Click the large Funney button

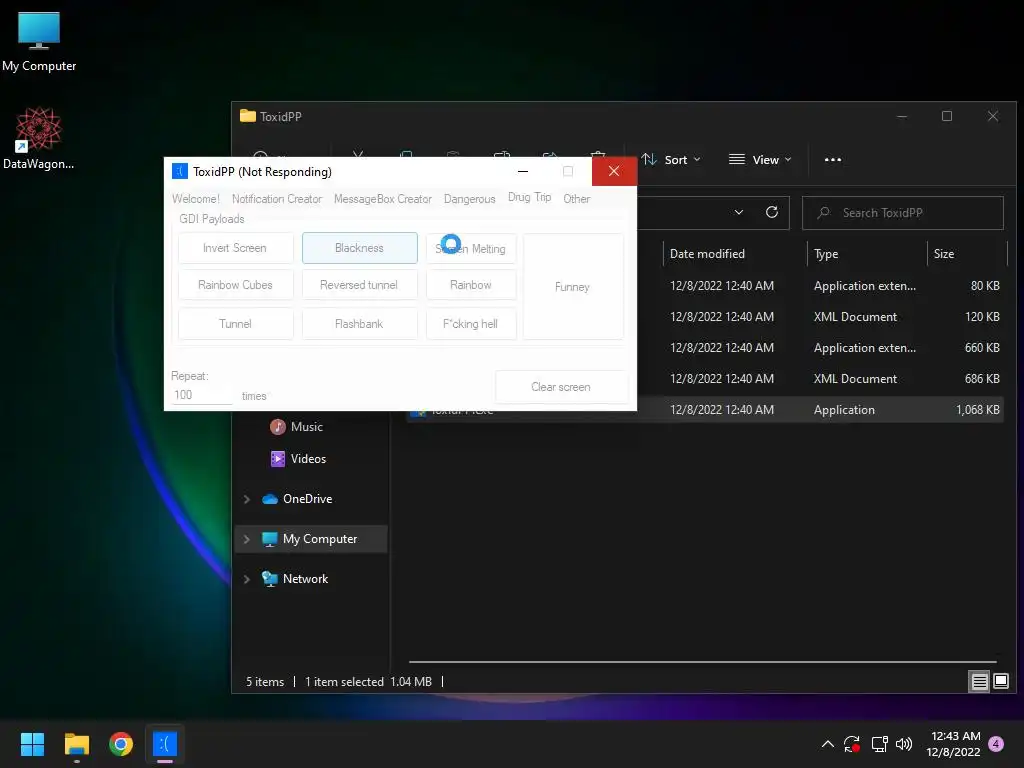(573, 287)
